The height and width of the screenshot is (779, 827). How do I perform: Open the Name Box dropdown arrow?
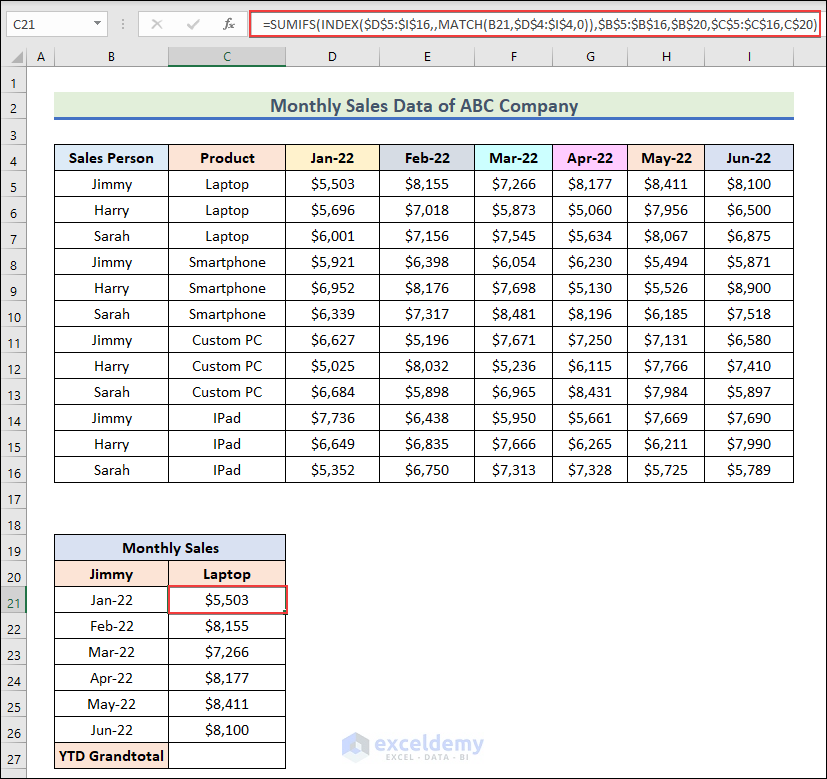(x=97, y=24)
